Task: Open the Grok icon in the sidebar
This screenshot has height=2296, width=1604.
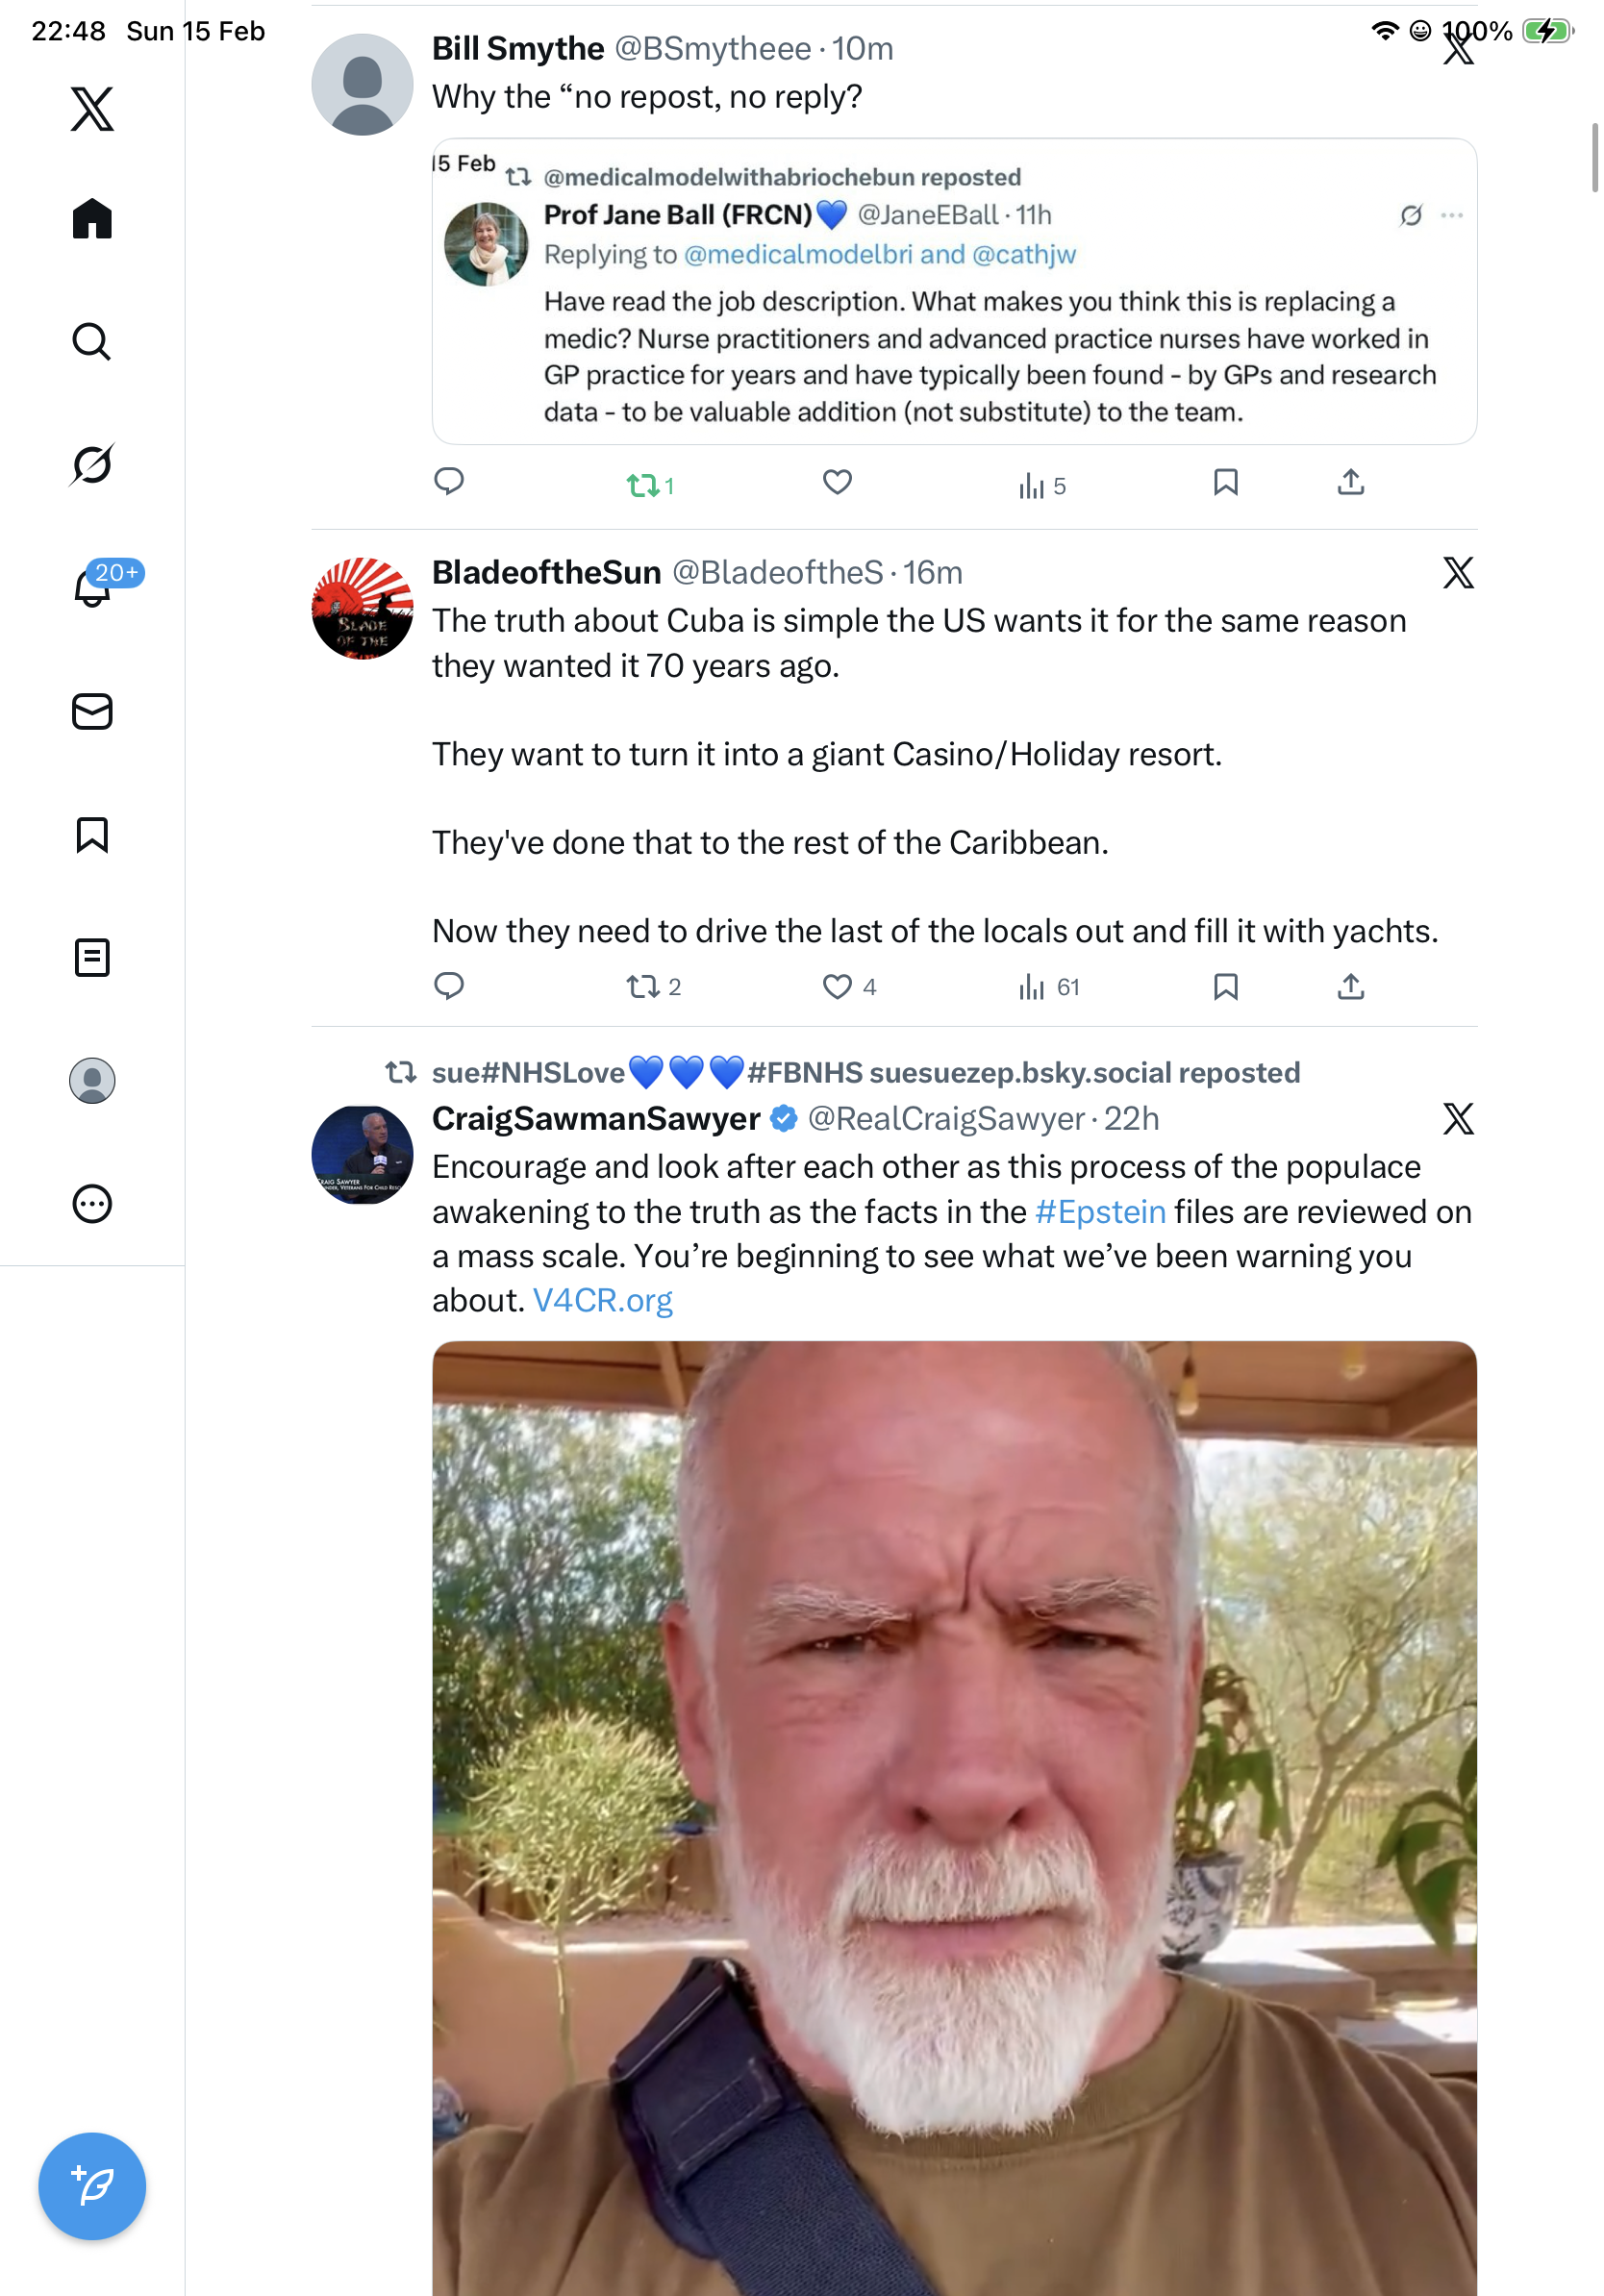Action: (x=92, y=464)
